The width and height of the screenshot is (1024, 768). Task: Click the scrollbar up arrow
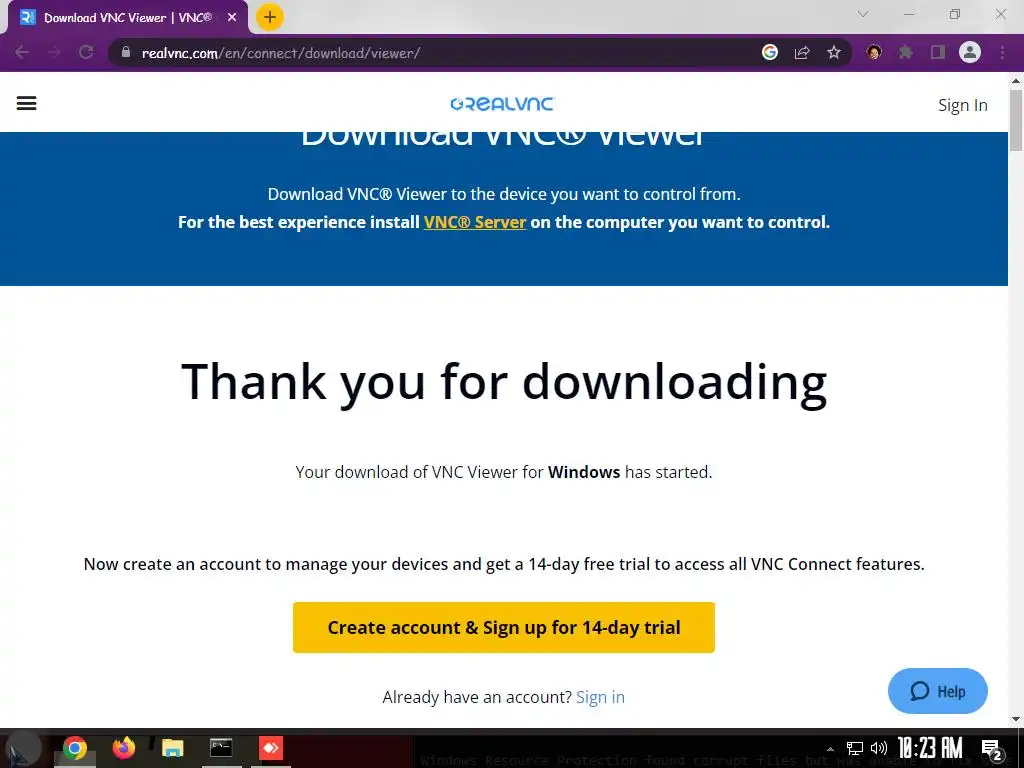point(1016,82)
